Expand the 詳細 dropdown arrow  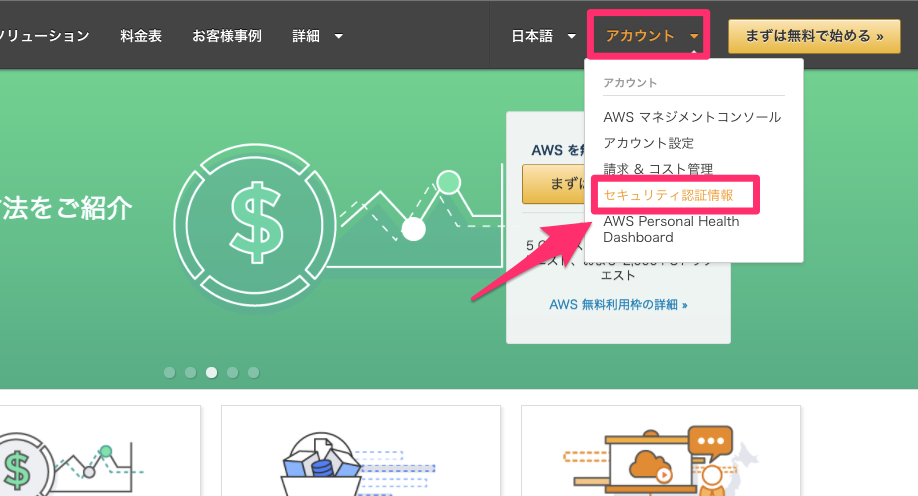(x=338, y=36)
